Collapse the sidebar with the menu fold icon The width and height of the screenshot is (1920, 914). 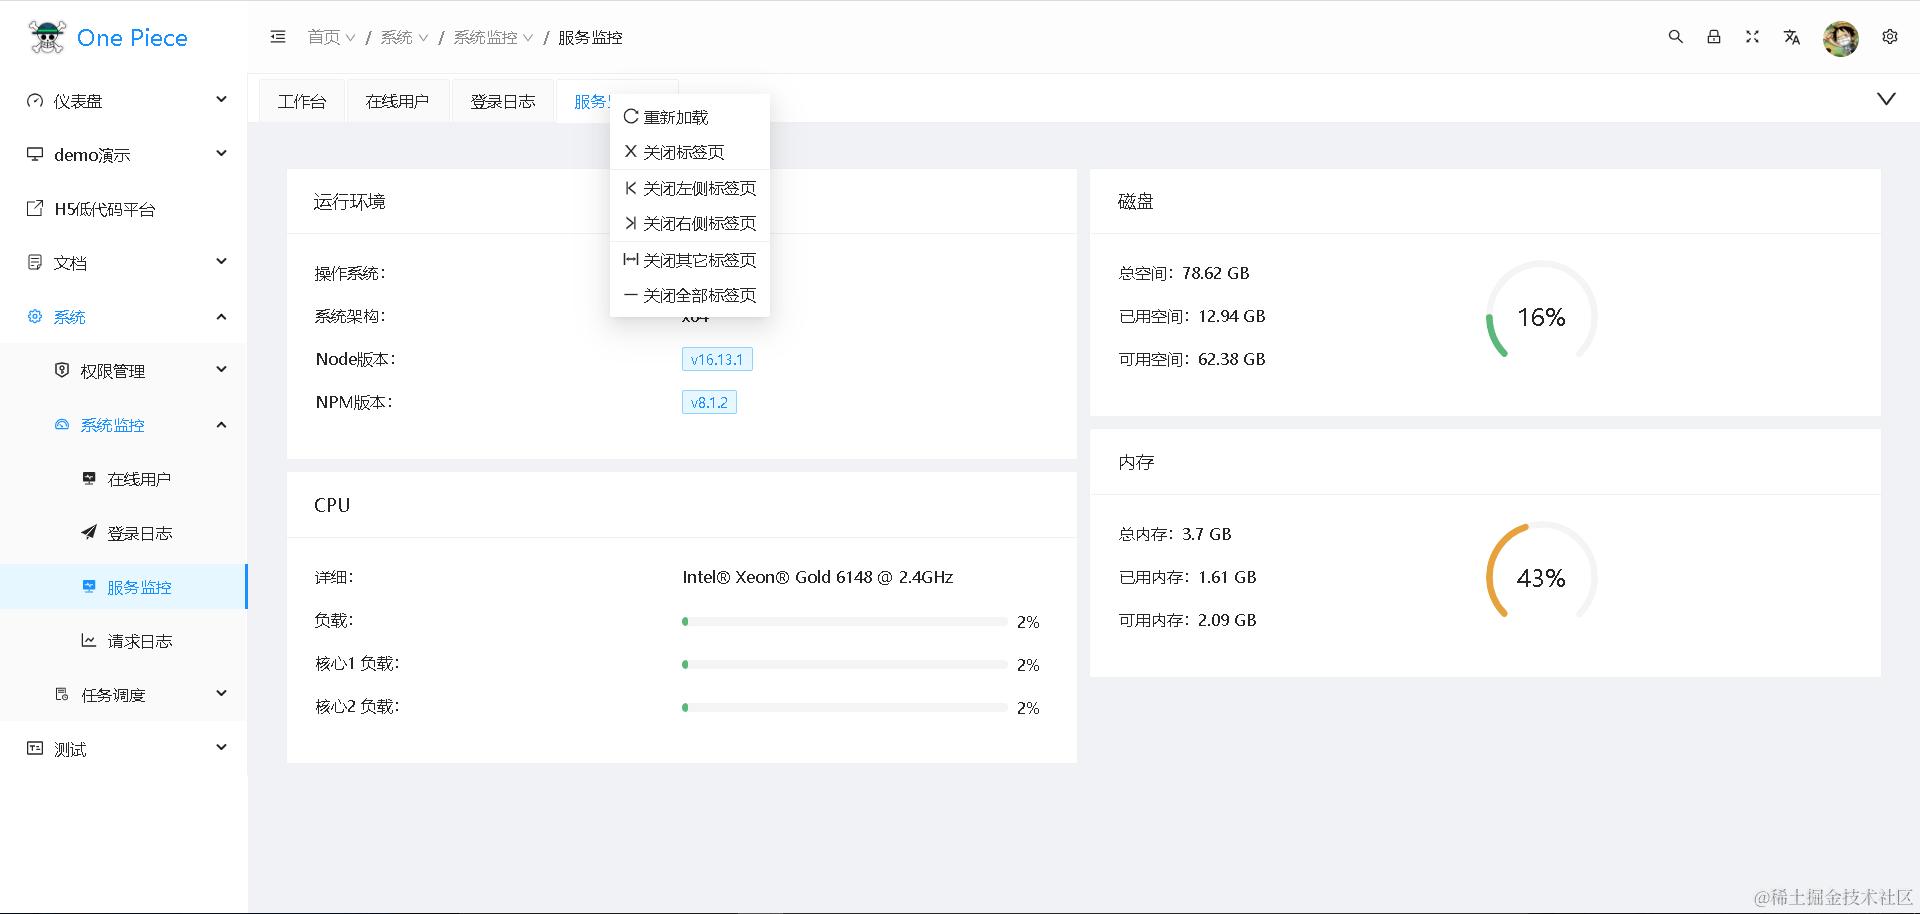click(x=278, y=37)
